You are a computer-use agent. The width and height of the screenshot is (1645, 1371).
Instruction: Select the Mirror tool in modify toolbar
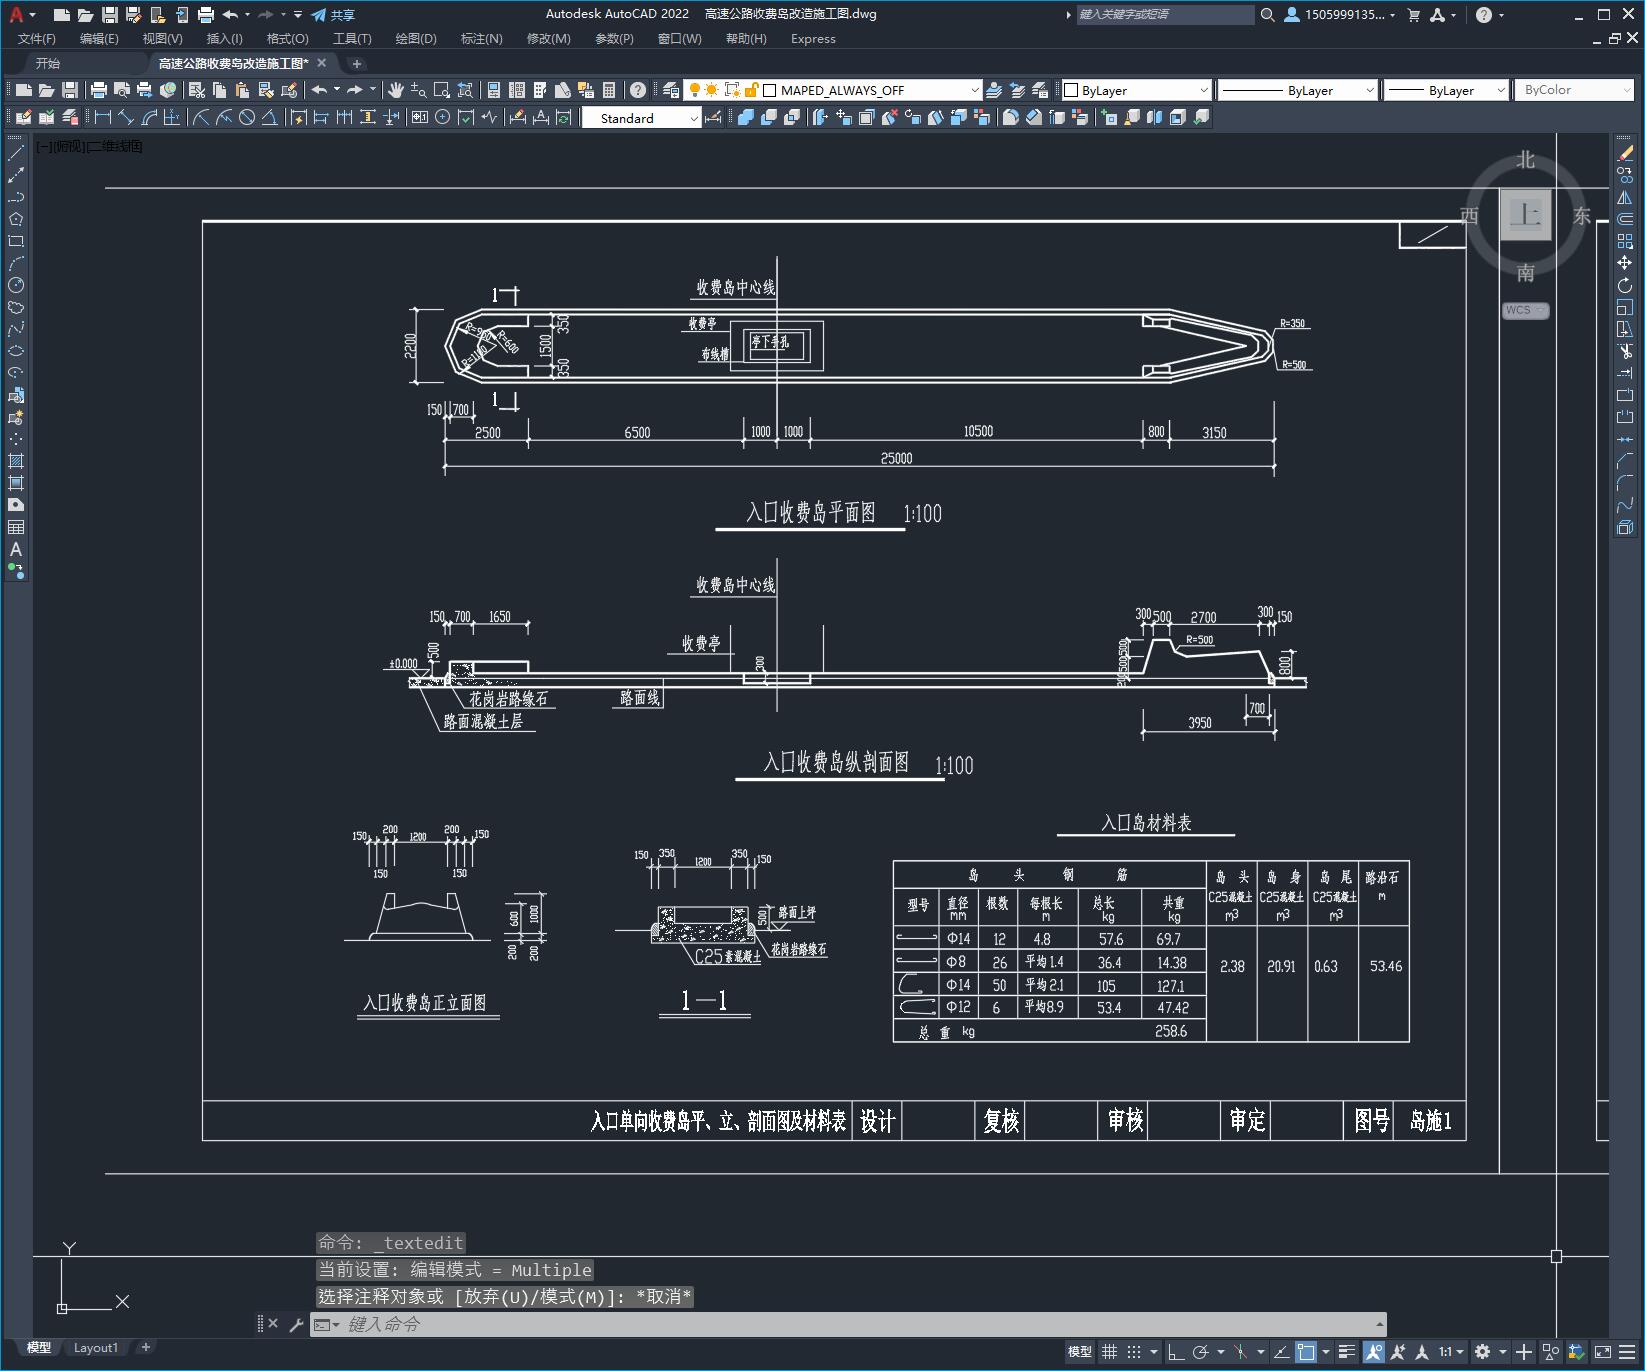(x=1625, y=198)
